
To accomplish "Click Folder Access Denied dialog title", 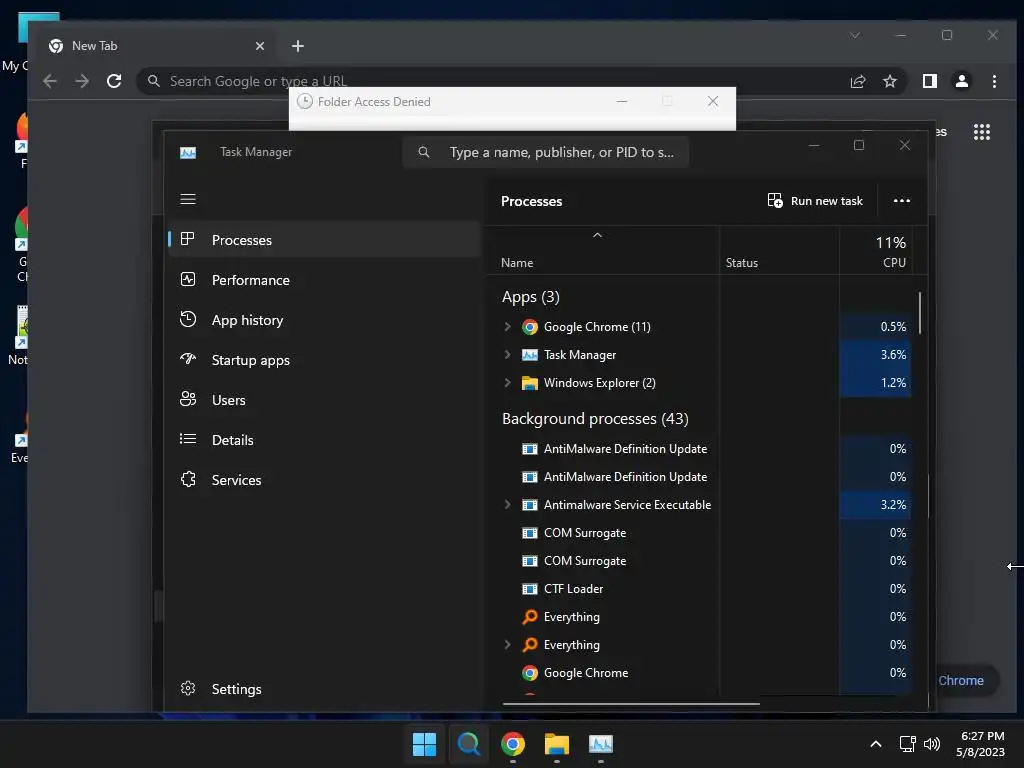I will click(374, 101).
